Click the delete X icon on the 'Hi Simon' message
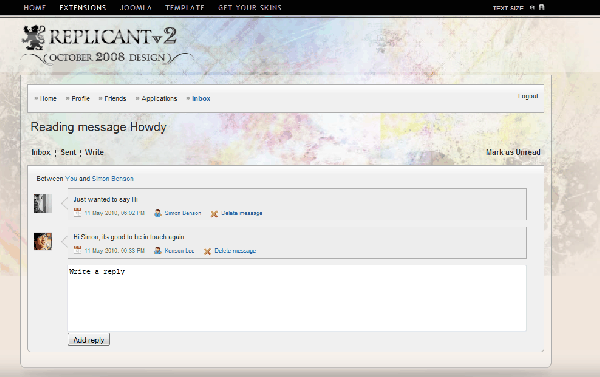 (x=207, y=251)
